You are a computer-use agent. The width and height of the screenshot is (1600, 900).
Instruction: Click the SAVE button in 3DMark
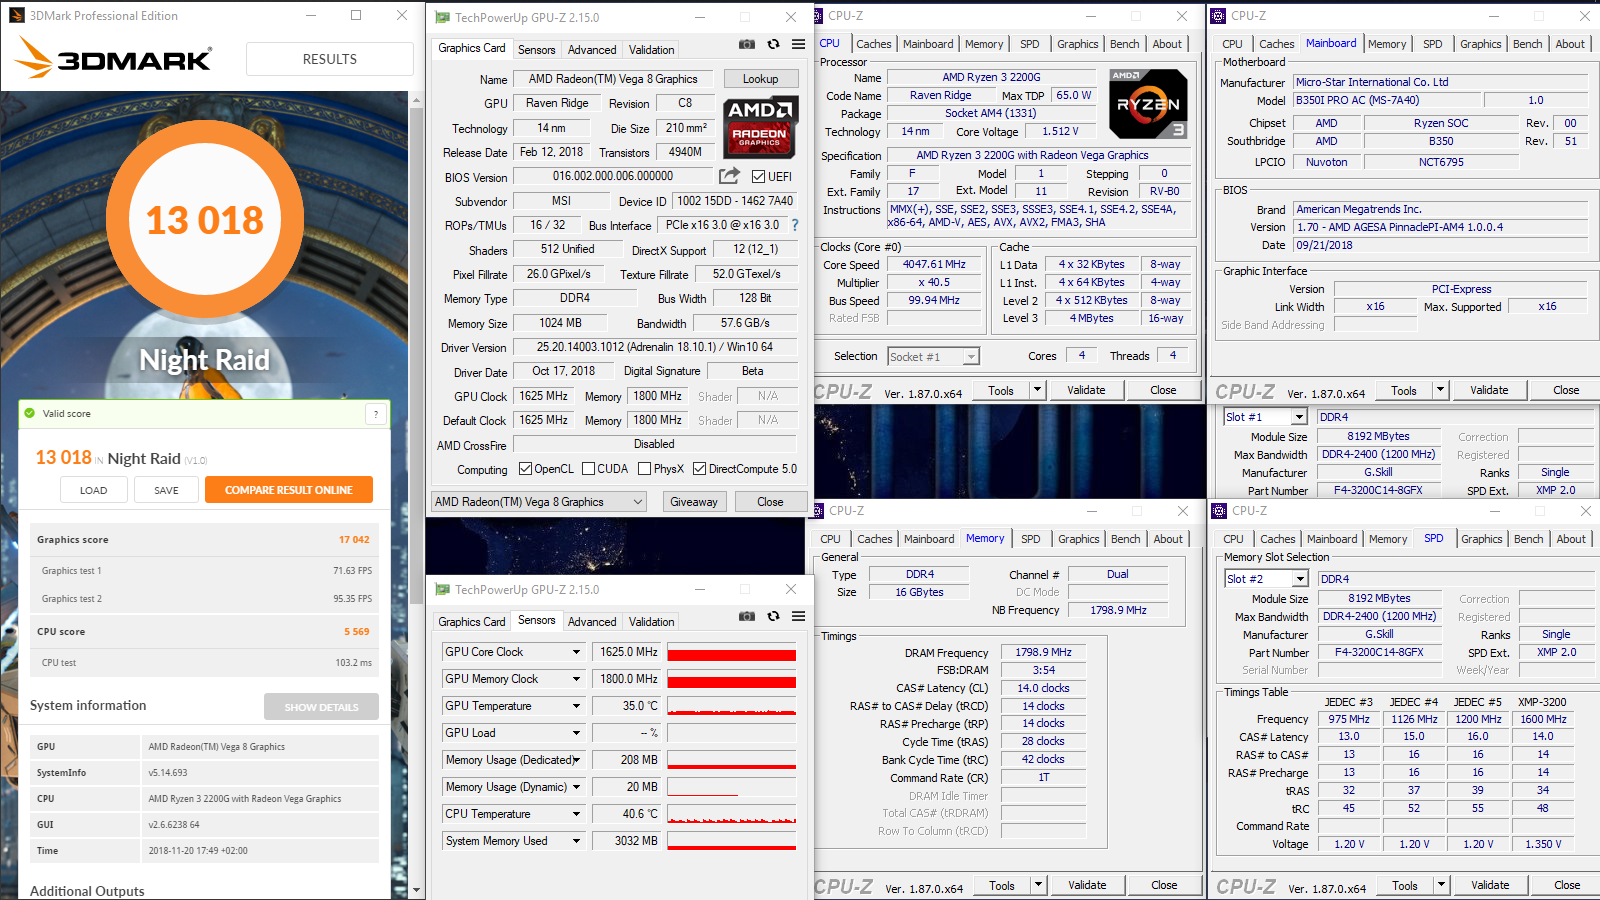point(166,490)
